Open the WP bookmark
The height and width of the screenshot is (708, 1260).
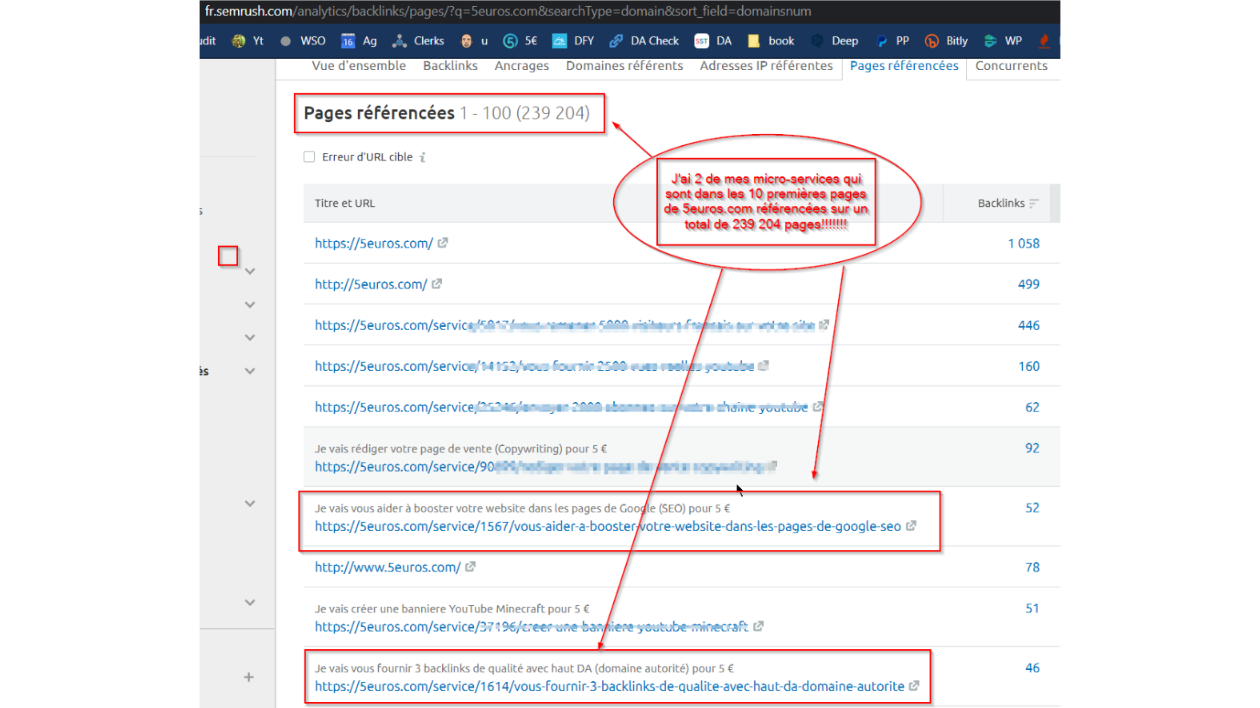click(x=1003, y=41)
